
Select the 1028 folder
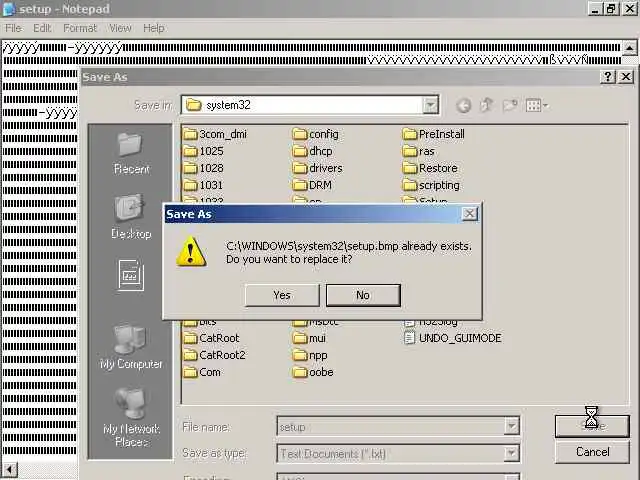pyautogui.click(x=203, y=168)
